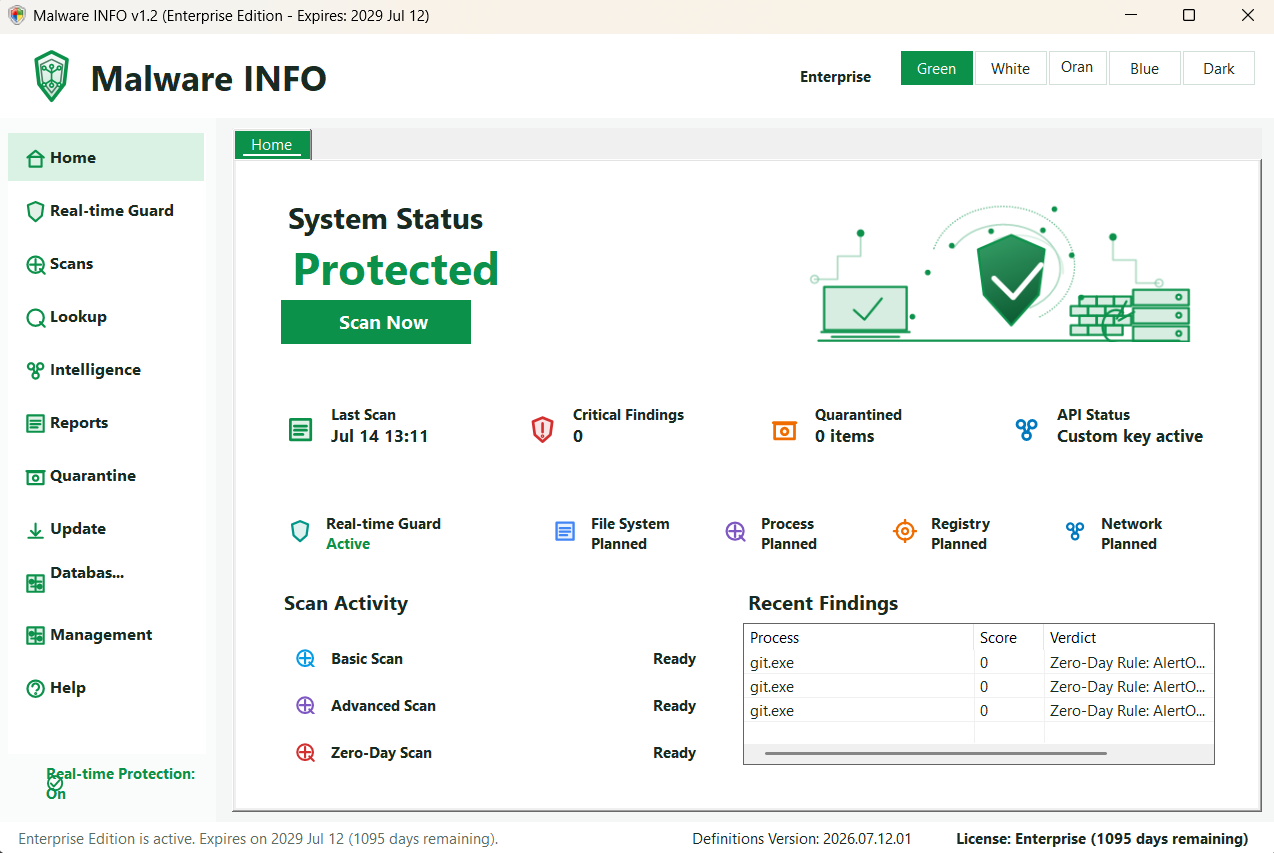Start scan with Scan Now button
This screenshot has height=853, width=1274.
pyautogui.click(x=376, y=322)
